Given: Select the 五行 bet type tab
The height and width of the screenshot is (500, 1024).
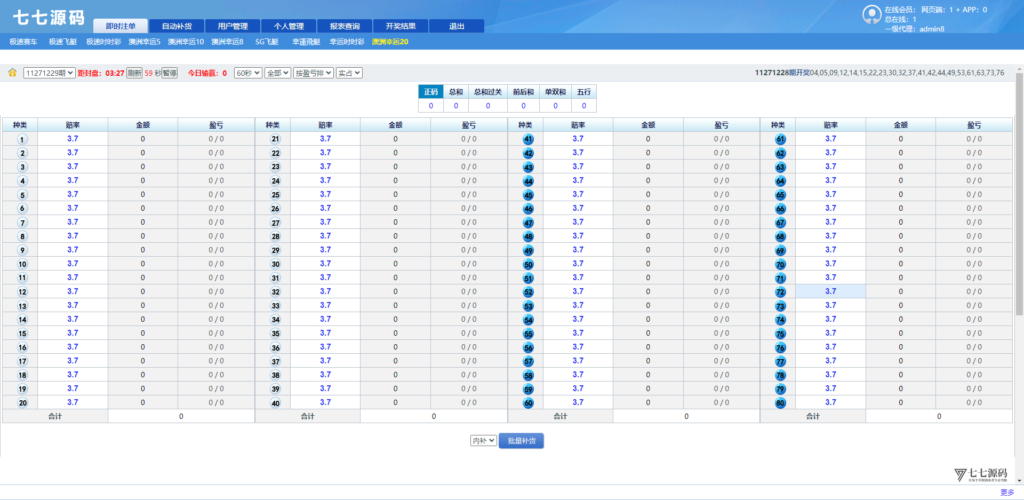Looking at the screenshot, I should pyautogui.click(x=584, y=92).
